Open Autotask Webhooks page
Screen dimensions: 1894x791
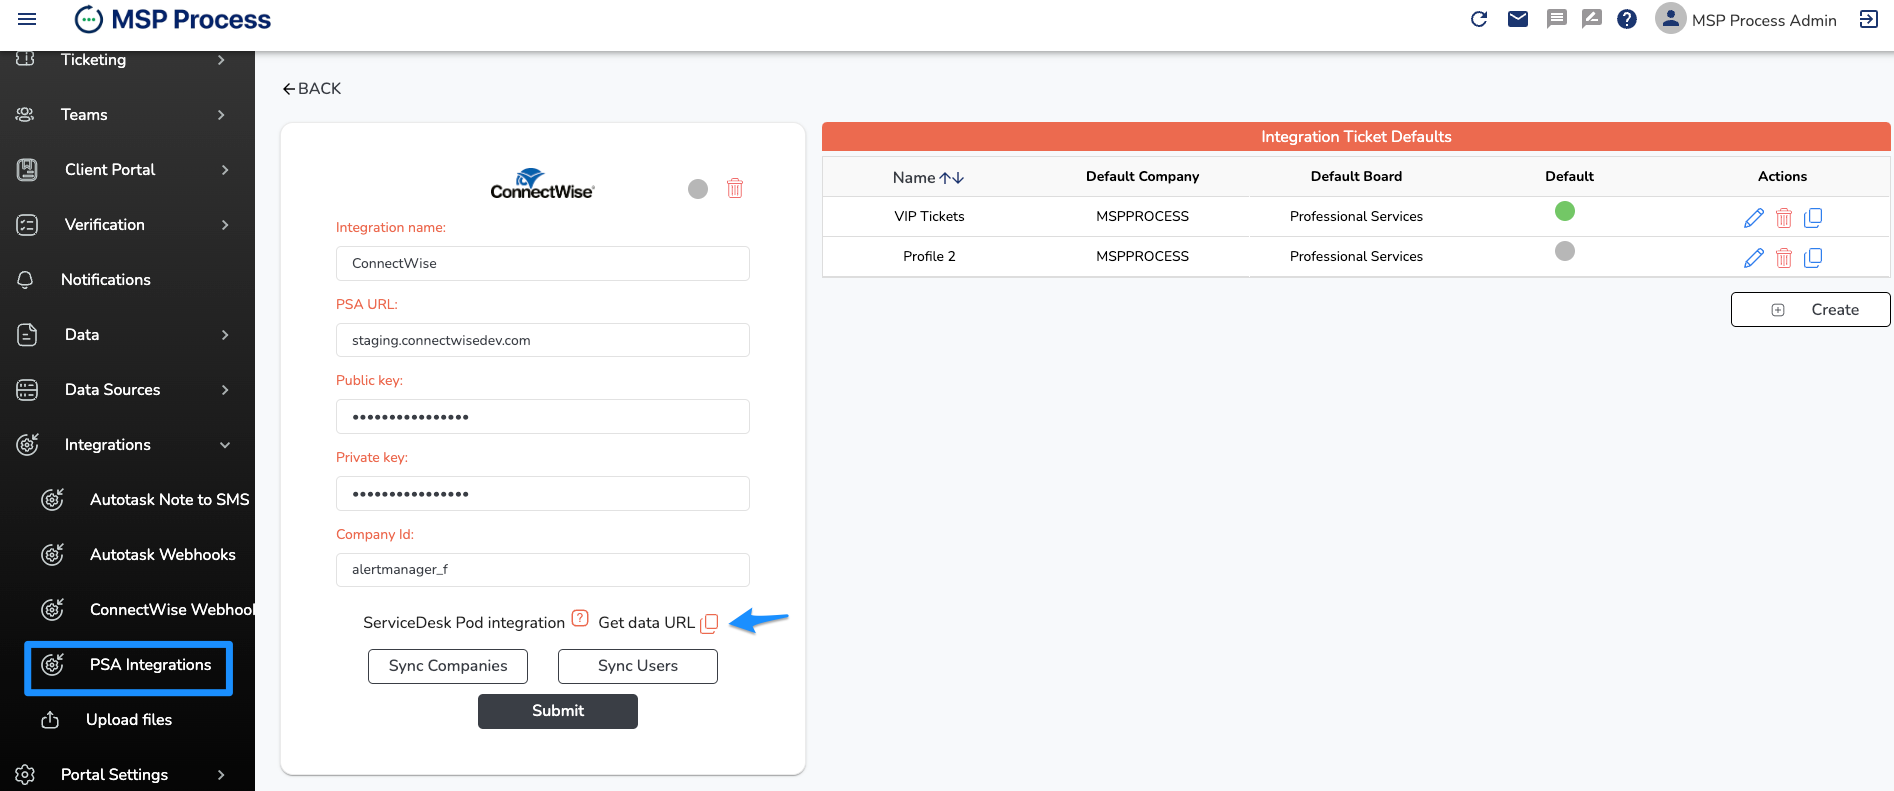tap(163, 555)
